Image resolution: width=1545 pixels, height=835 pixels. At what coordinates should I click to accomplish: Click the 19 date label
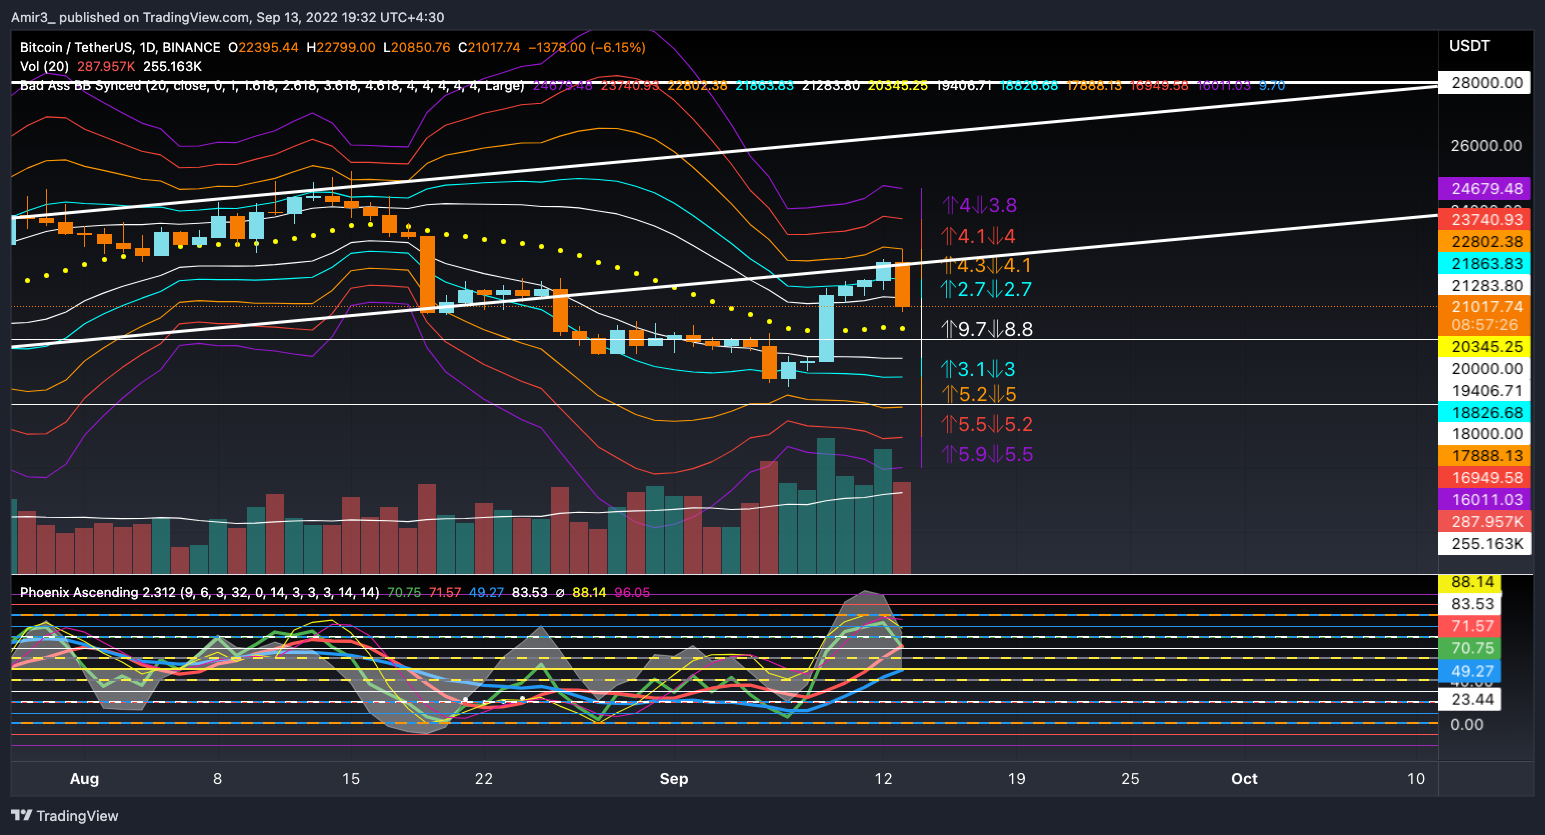click(x=1016, y=779)
